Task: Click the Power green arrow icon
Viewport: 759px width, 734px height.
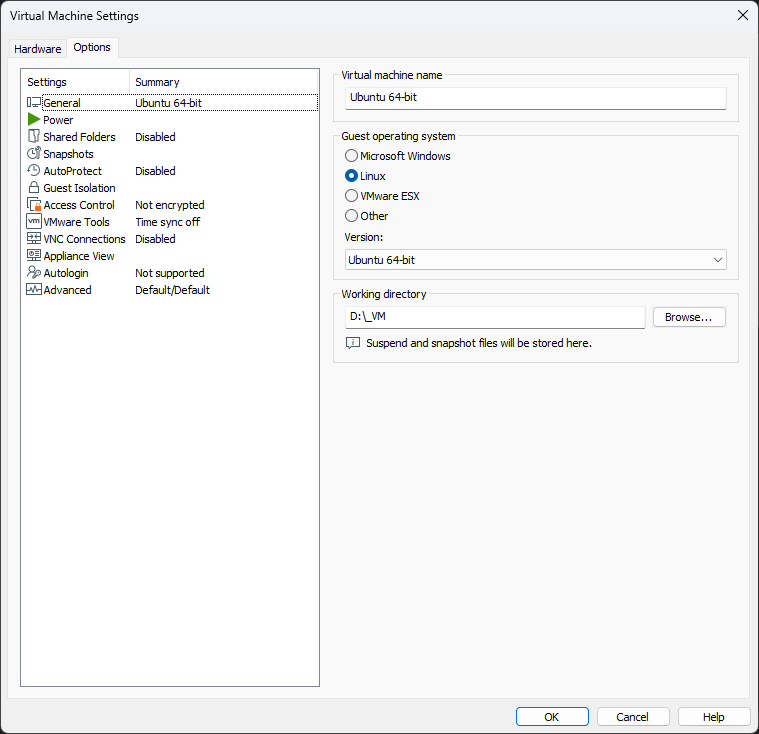Action: point(34,120)
